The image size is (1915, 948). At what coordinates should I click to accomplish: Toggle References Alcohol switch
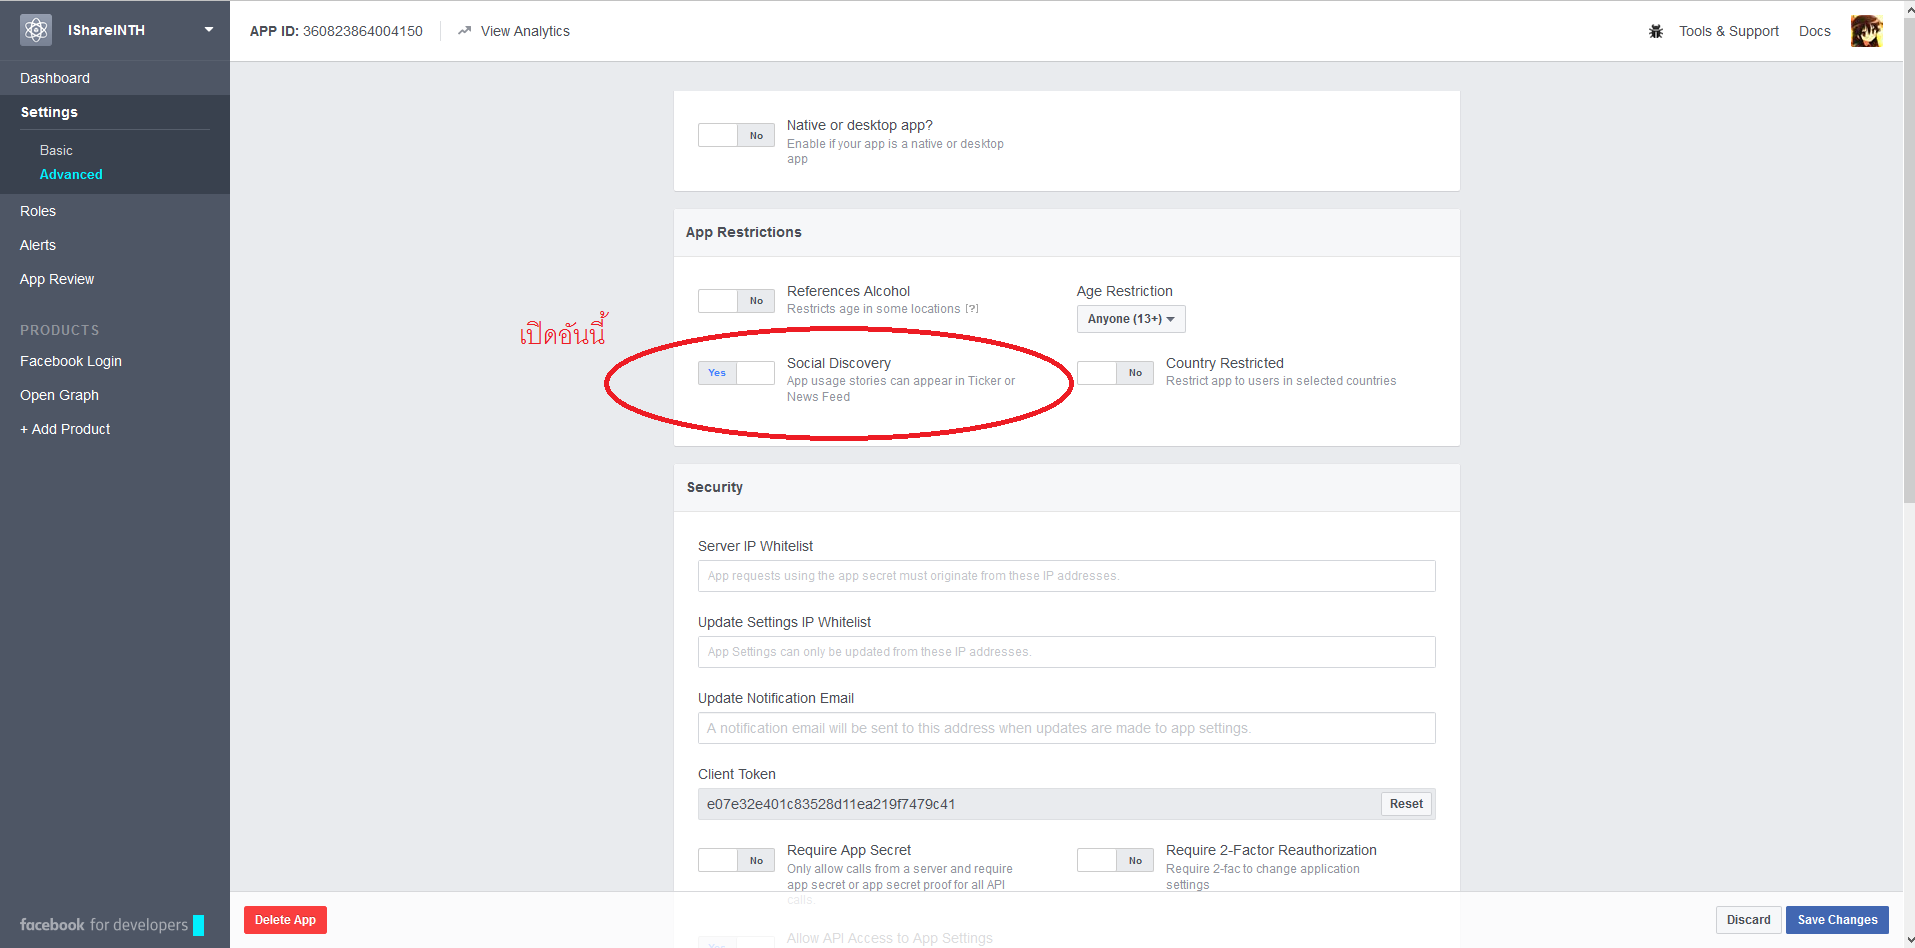(736, 301)
